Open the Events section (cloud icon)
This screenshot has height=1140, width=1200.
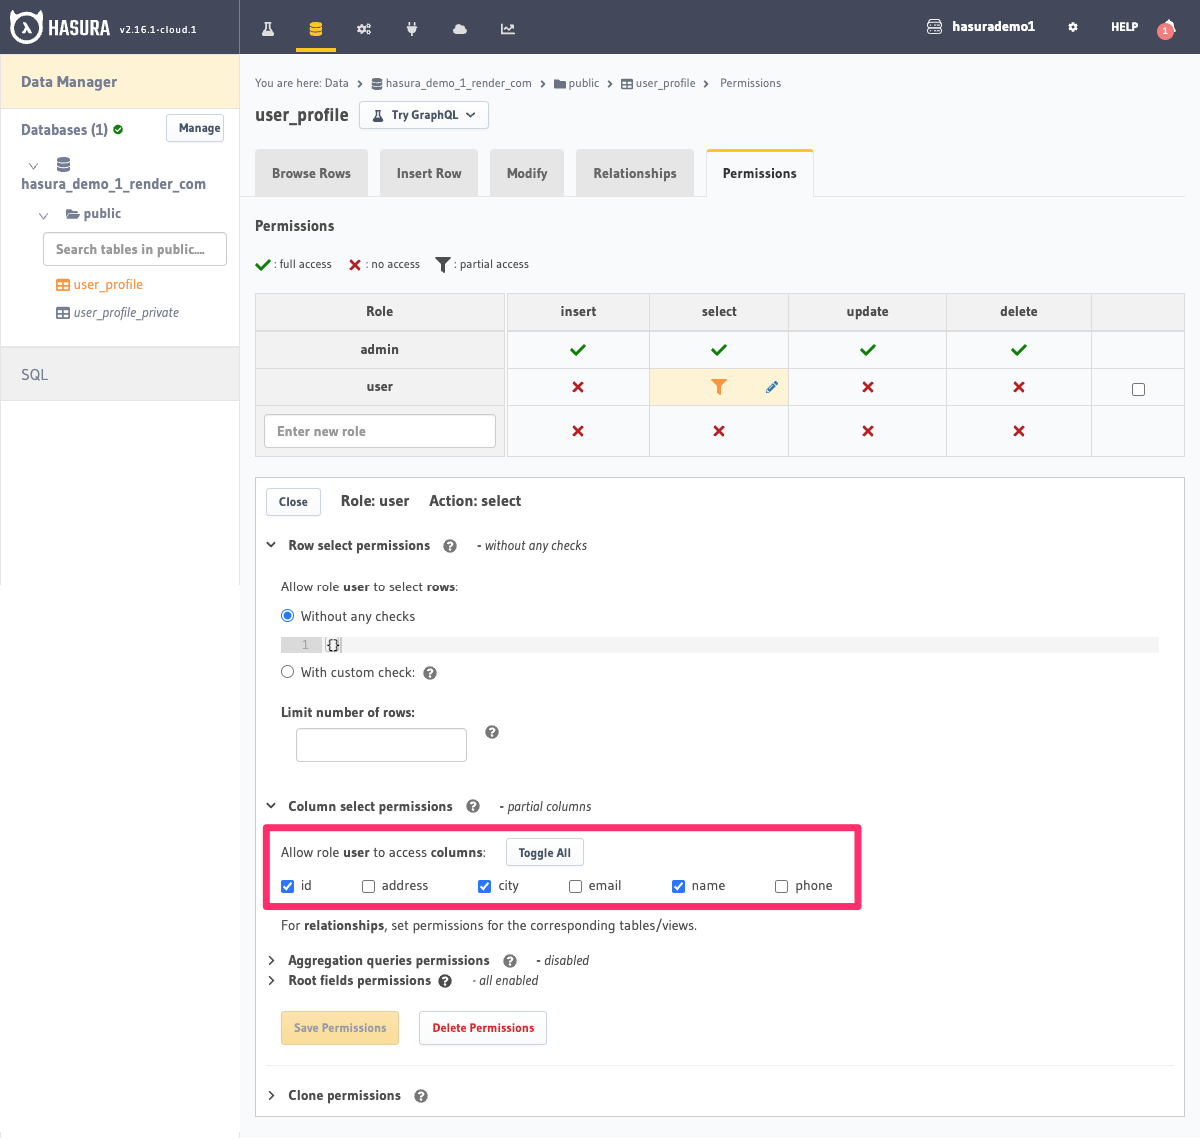(x=459, y=29)
